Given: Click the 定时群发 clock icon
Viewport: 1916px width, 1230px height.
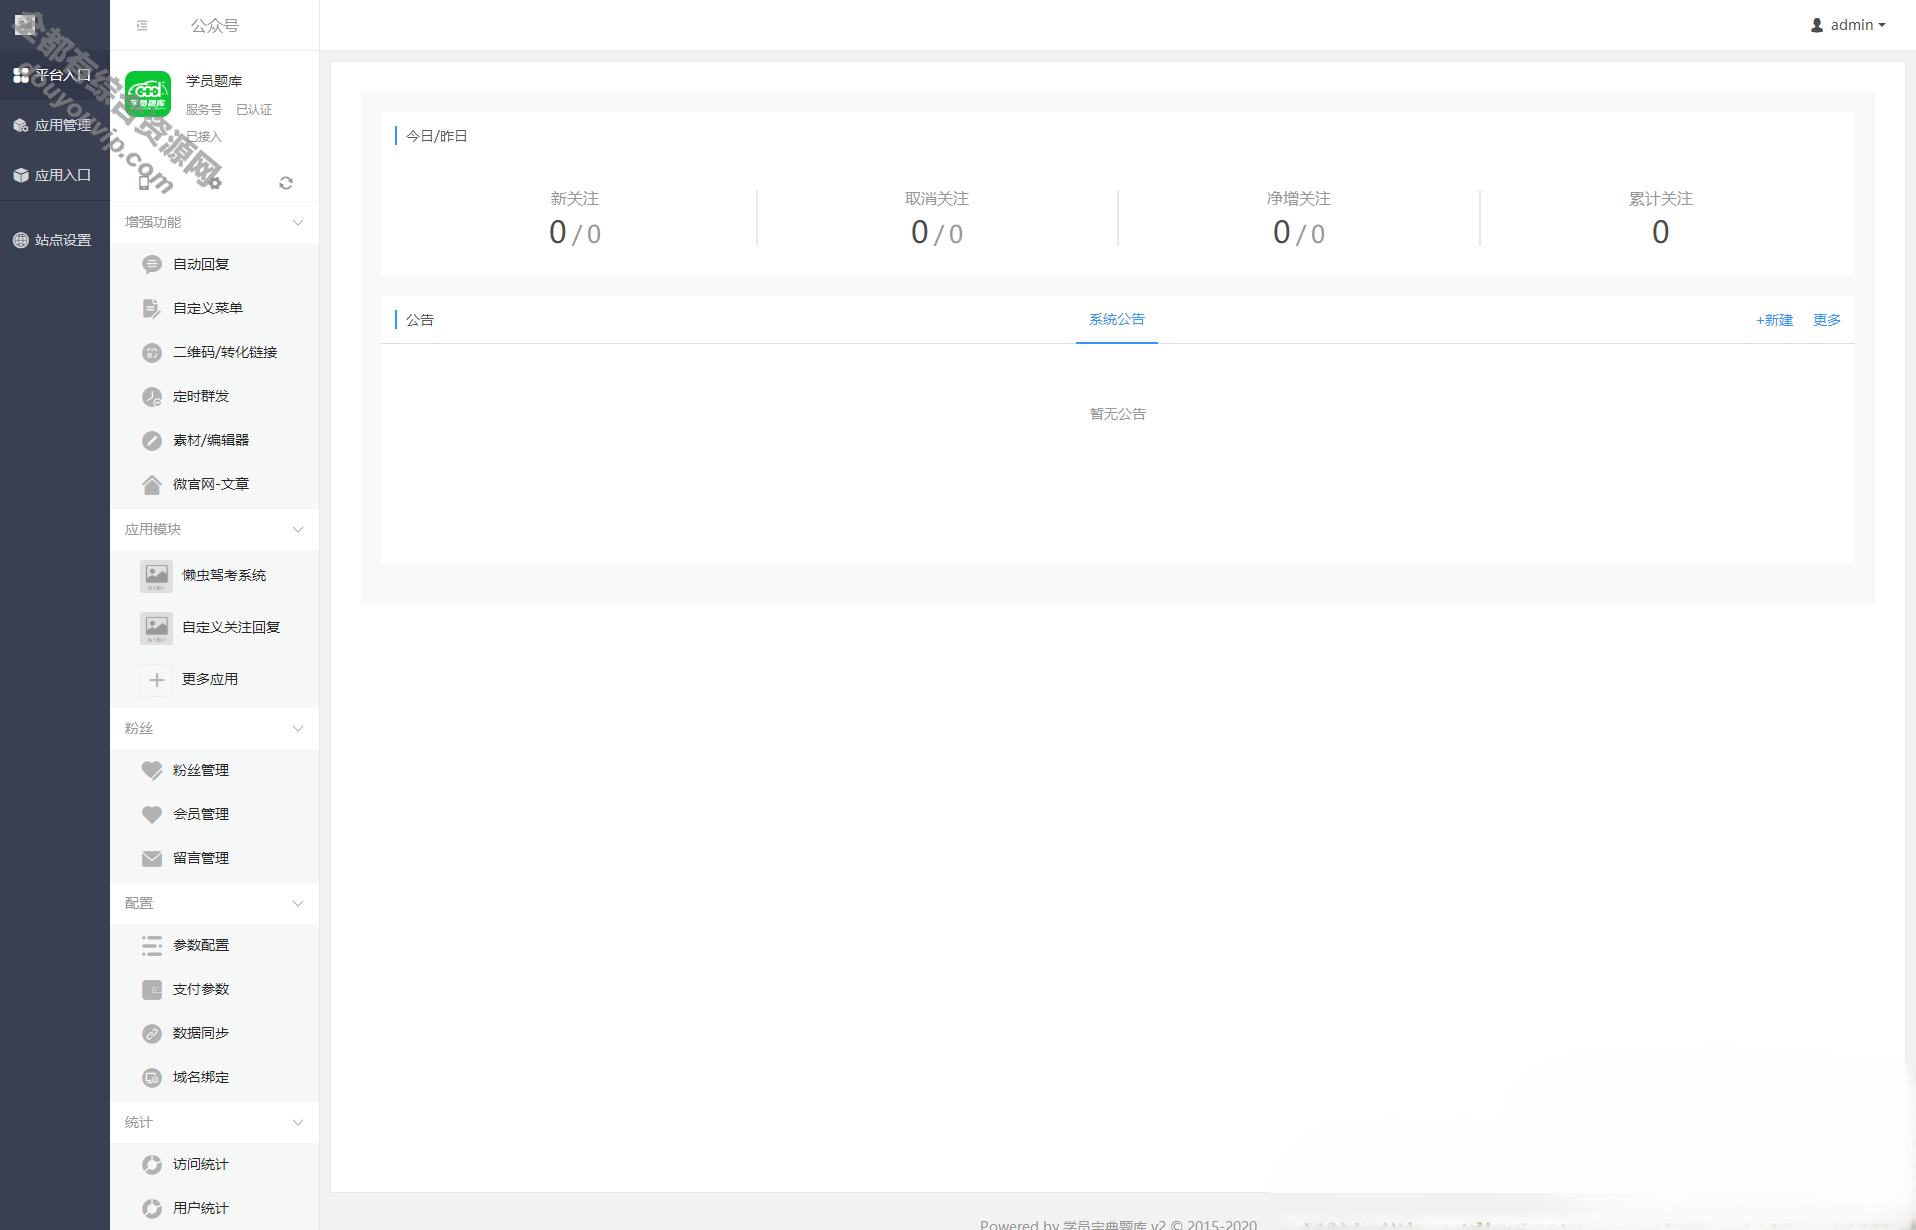Looking at the screenshot, I should 152,396.
